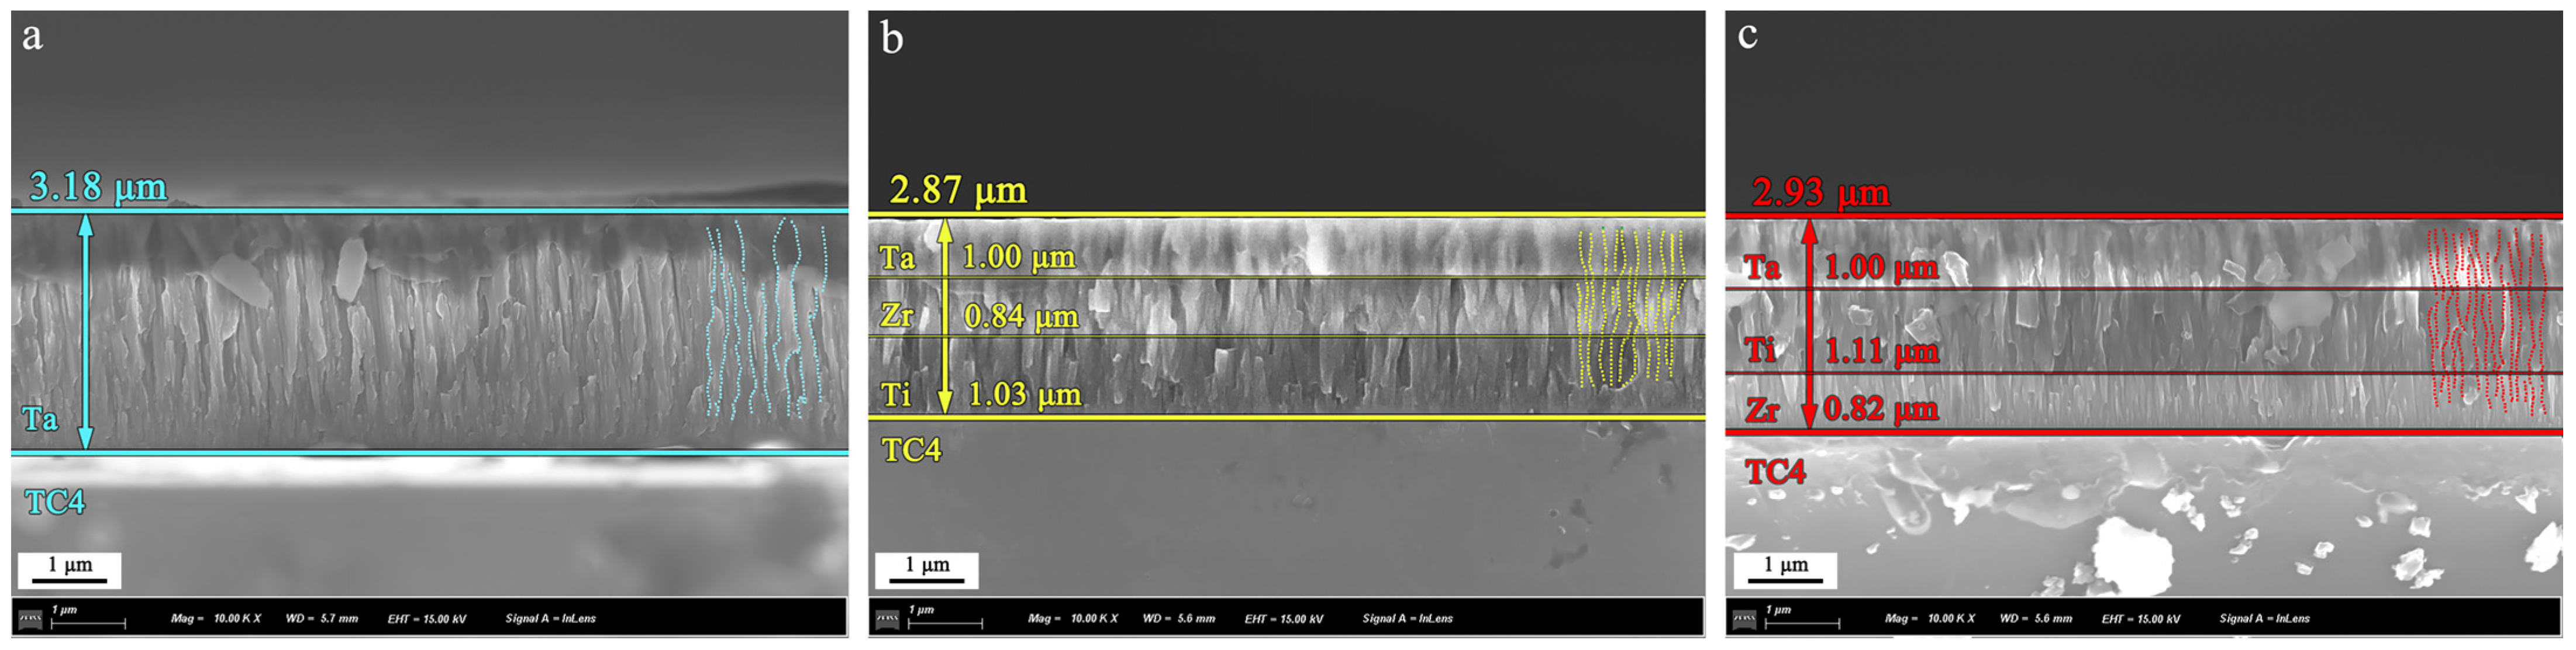
Task: Click the 3.18 µm thickness label
Action: click(x=97, y=187)
